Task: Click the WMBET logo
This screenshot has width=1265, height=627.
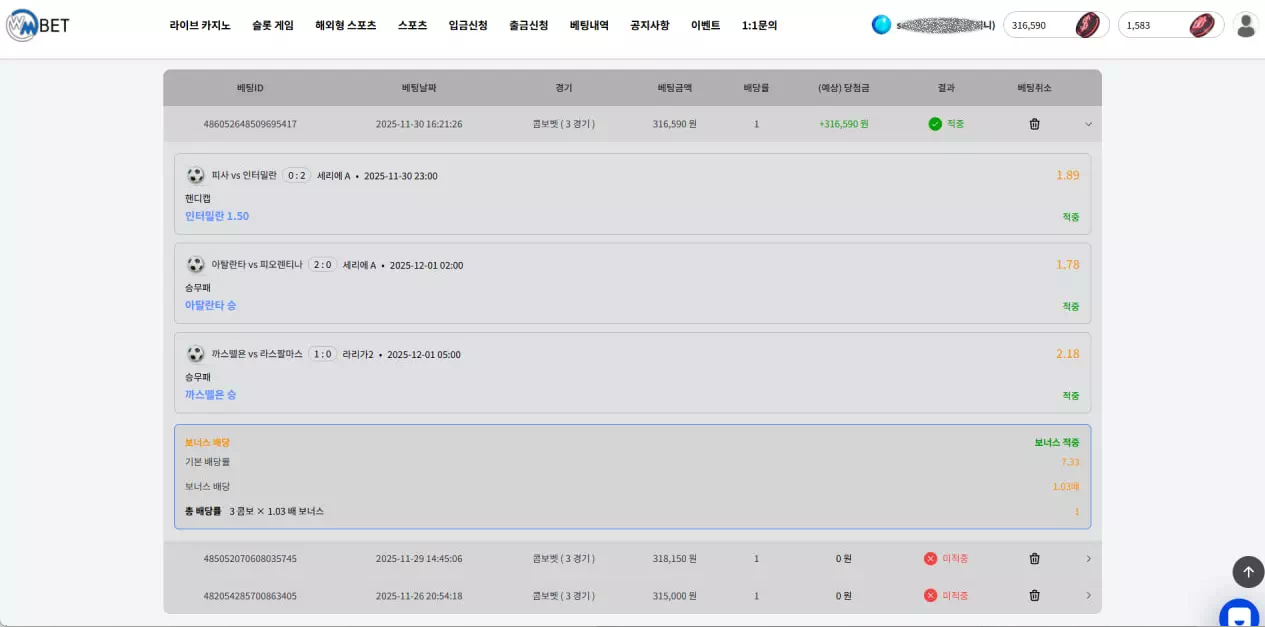Action: click(38, 25)
